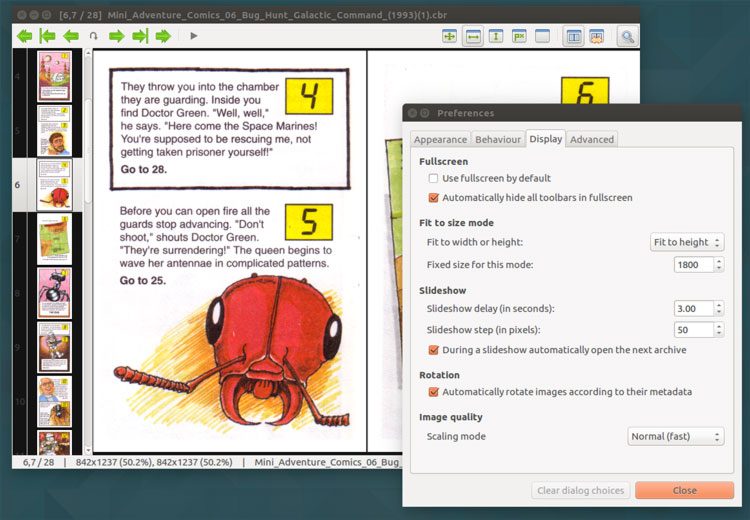Screen dimensions: 750x520
Task: Switch to the Advanced tab
Action: [x=592, y=140]
